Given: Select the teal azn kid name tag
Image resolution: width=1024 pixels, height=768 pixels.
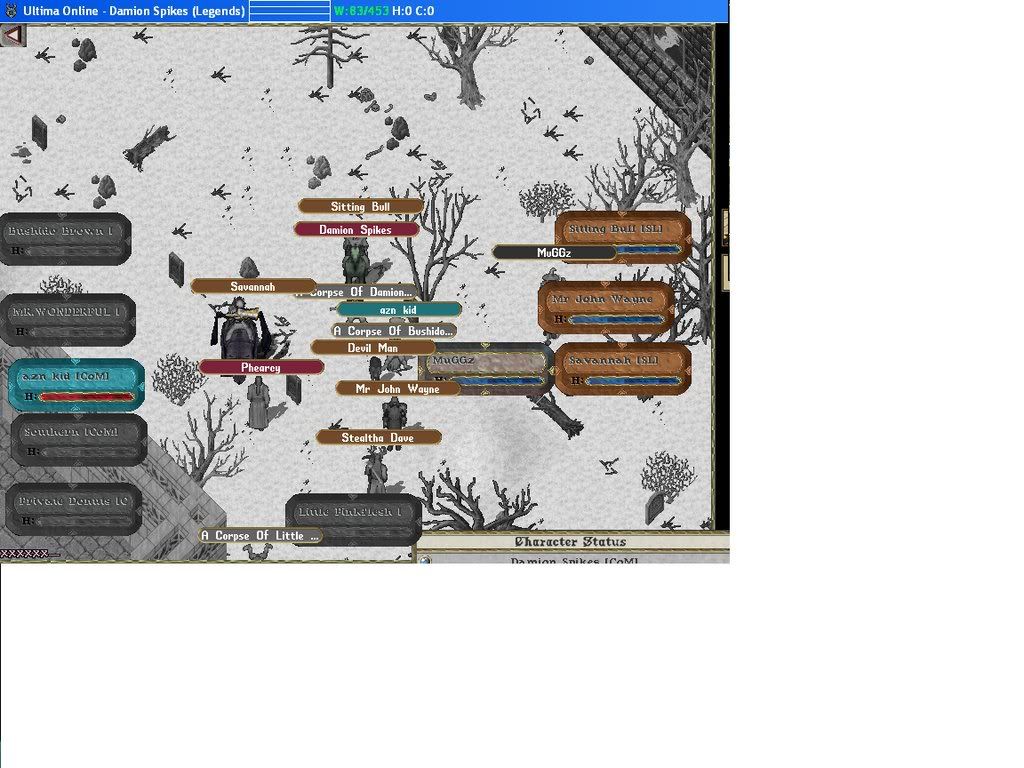Looking at the screenshot, I should click(398, 310).
